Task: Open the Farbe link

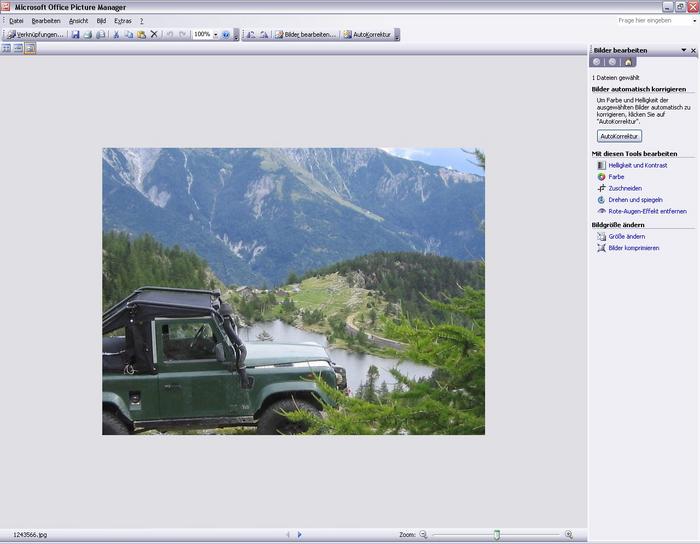Action: [x=616, y=177]
